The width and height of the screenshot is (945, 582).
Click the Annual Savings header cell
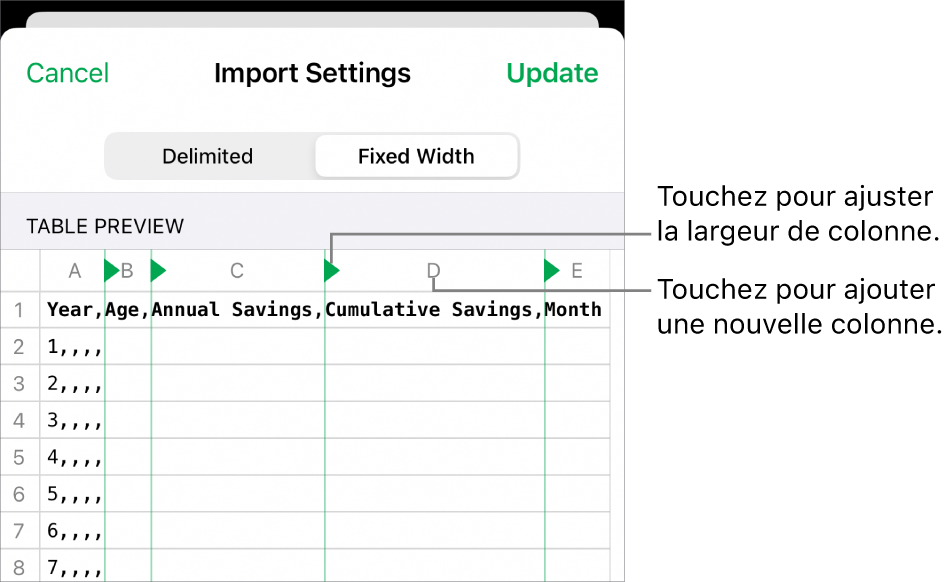(x=238, y=309)
